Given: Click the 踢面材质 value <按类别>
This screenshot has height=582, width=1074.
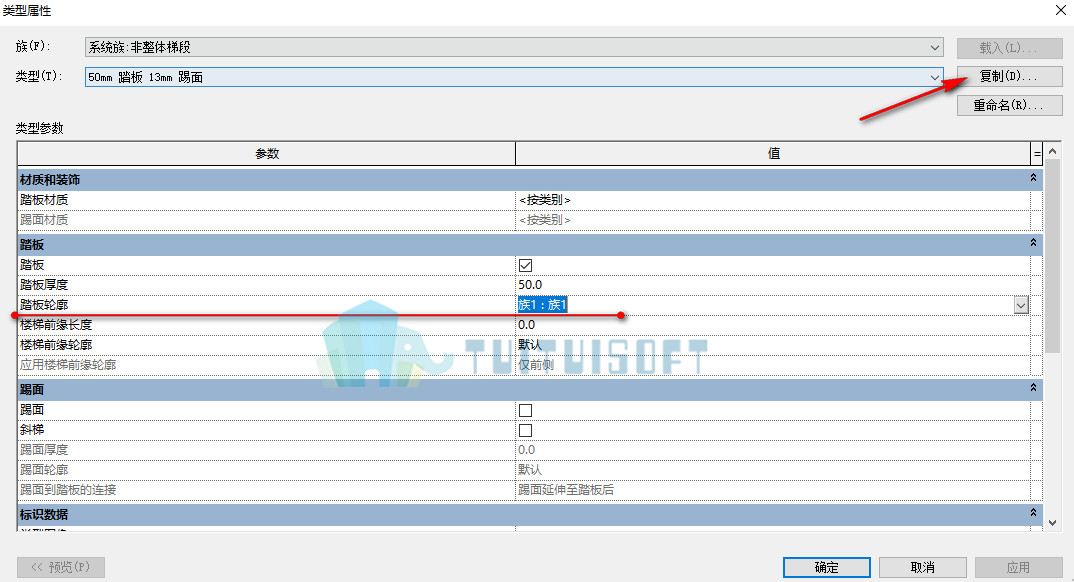Looking at the screenshot, I should pos(545,220).
